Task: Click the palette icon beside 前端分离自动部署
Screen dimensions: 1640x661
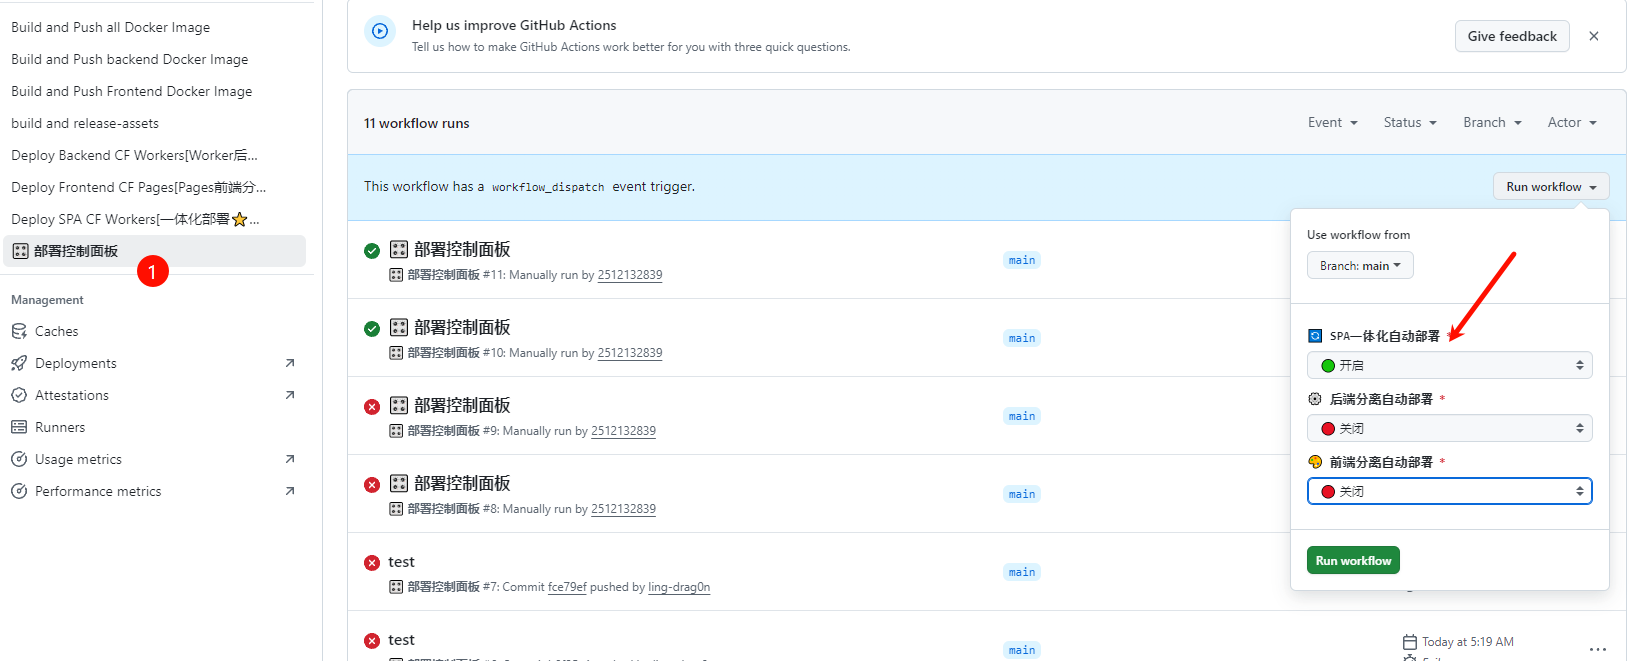Action: 1315,462
